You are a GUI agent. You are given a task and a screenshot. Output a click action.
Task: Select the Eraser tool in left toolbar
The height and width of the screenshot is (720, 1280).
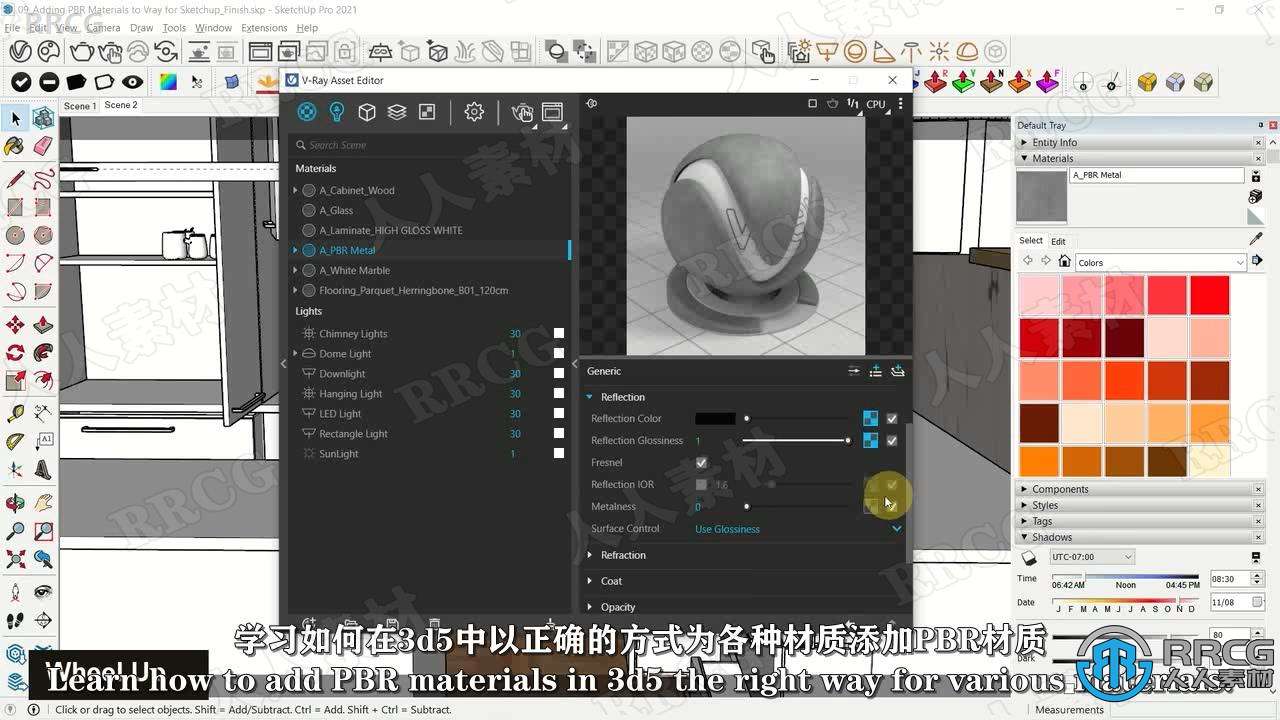[x=43, y=146]
